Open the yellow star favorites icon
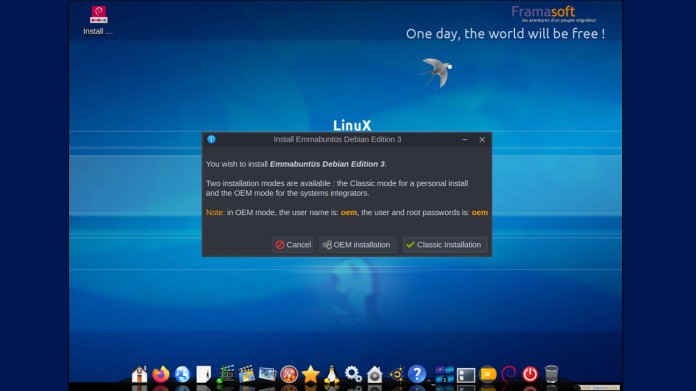This screenshot has width=696, height=391. pyautogui.click(x=310, y=374)
